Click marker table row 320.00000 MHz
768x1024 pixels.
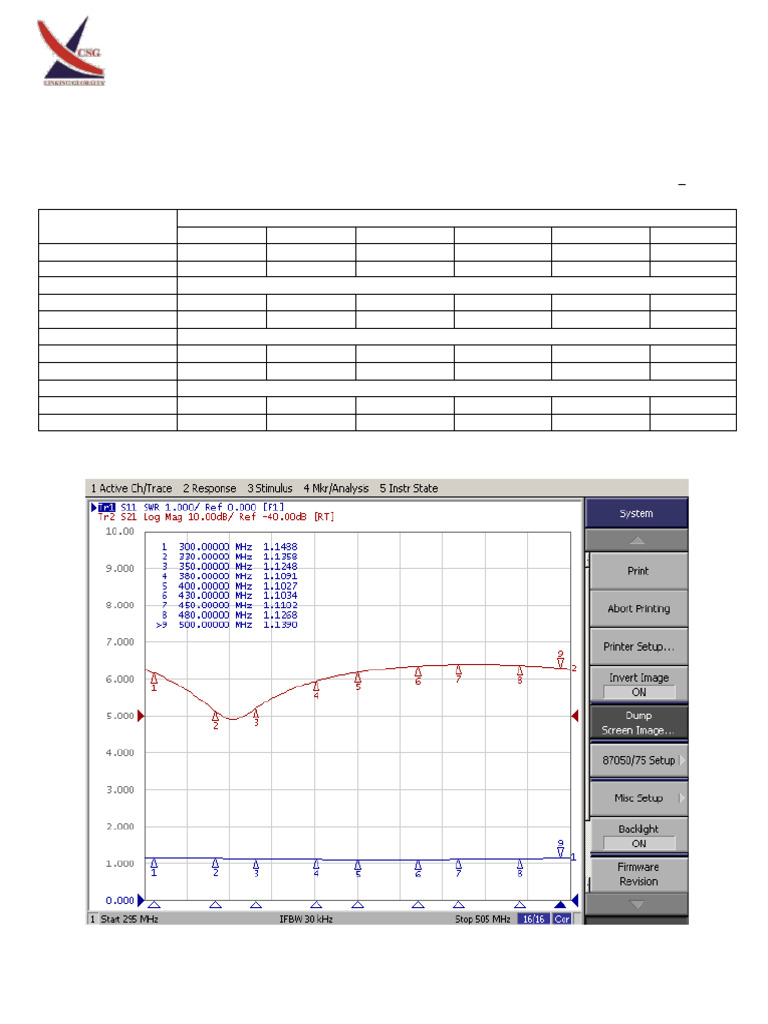tap(229, 556)
